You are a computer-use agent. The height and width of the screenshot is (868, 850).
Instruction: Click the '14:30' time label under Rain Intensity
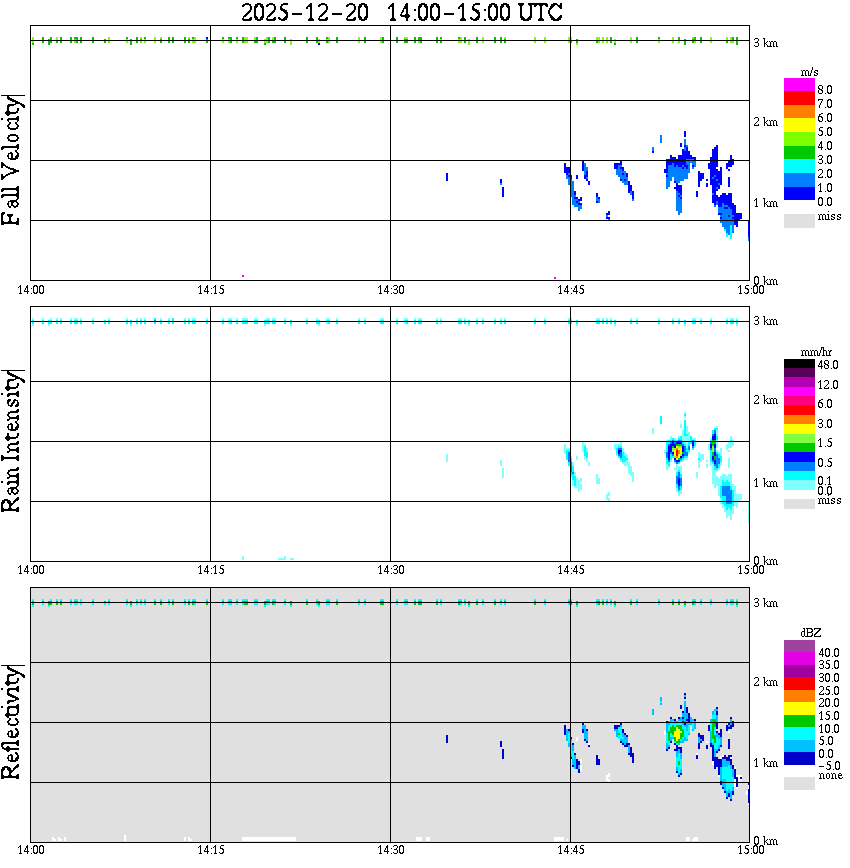[391, 570]
